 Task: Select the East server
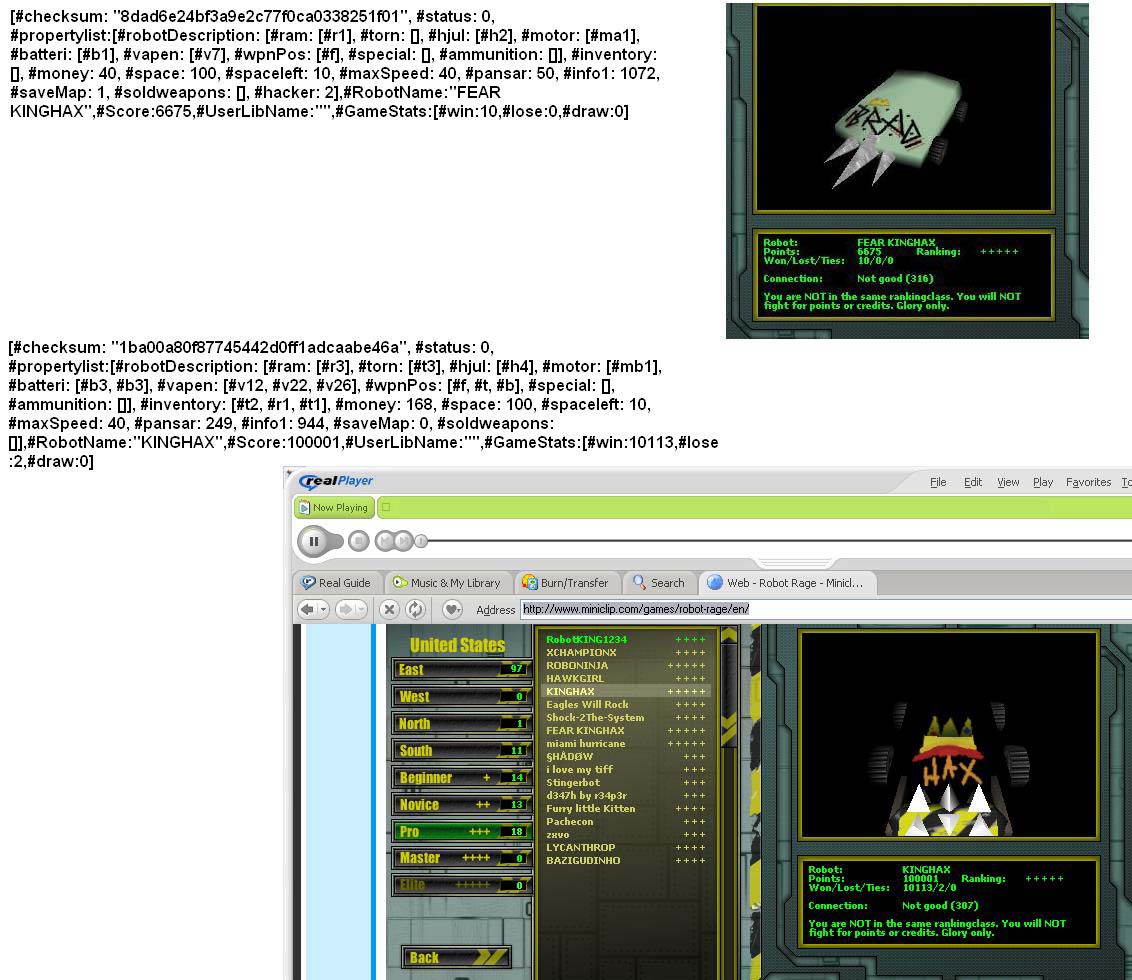click(x=461, y=669)
